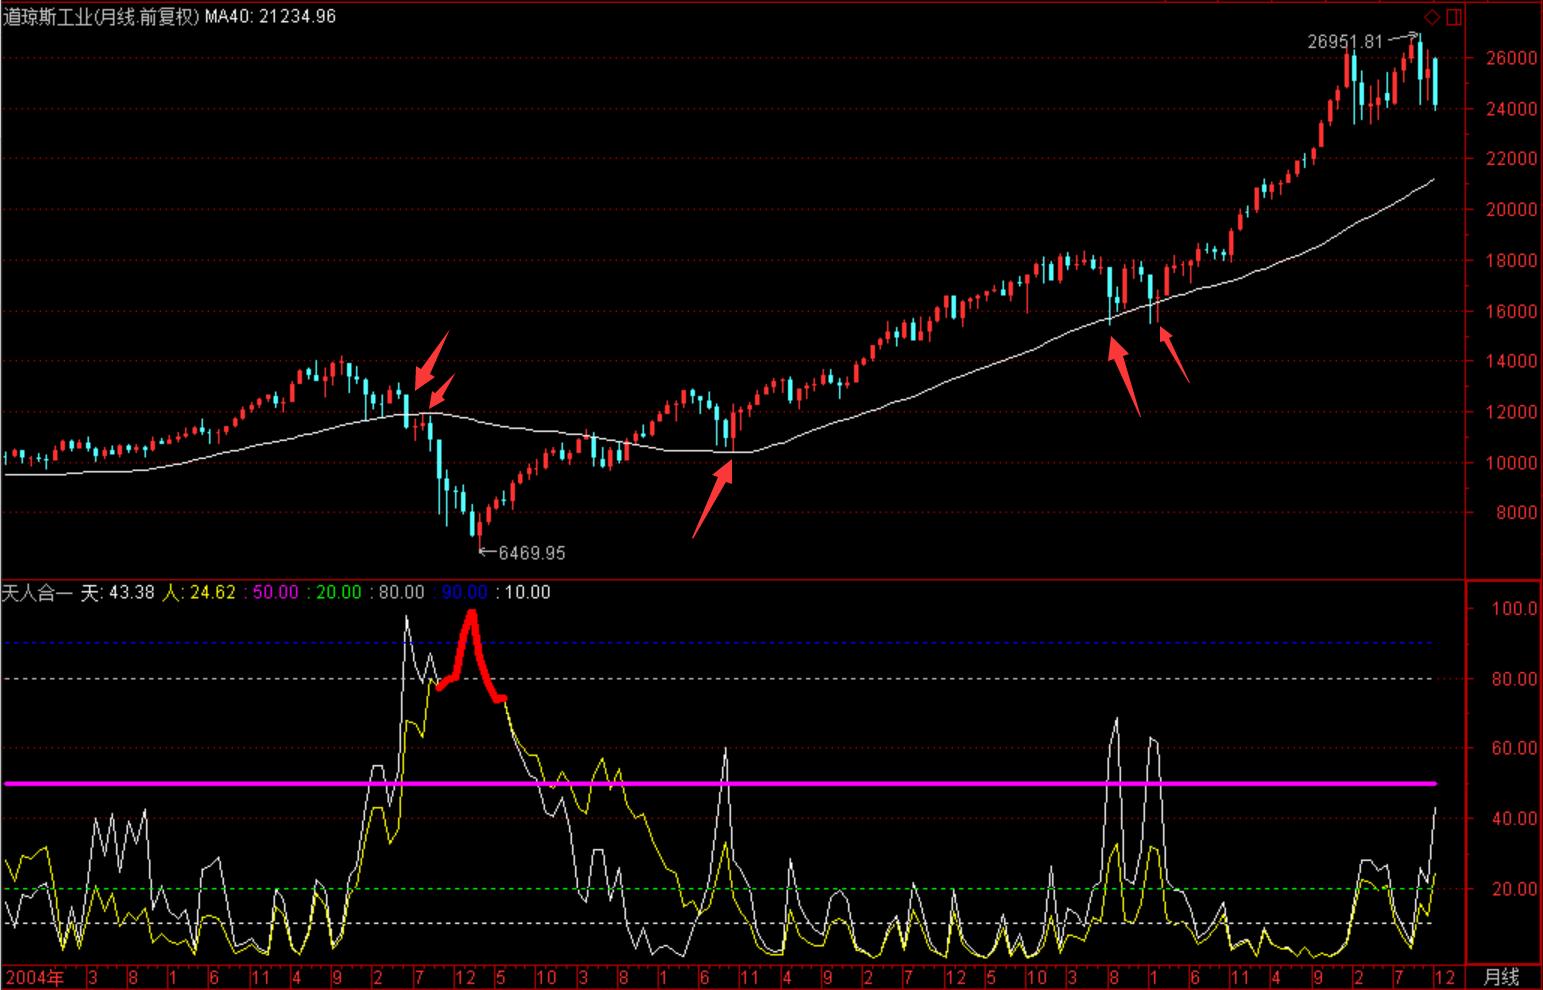Screen dimensions: 1543x990
Task: Click the 26000 price axis label
Action: point(1511,58)
